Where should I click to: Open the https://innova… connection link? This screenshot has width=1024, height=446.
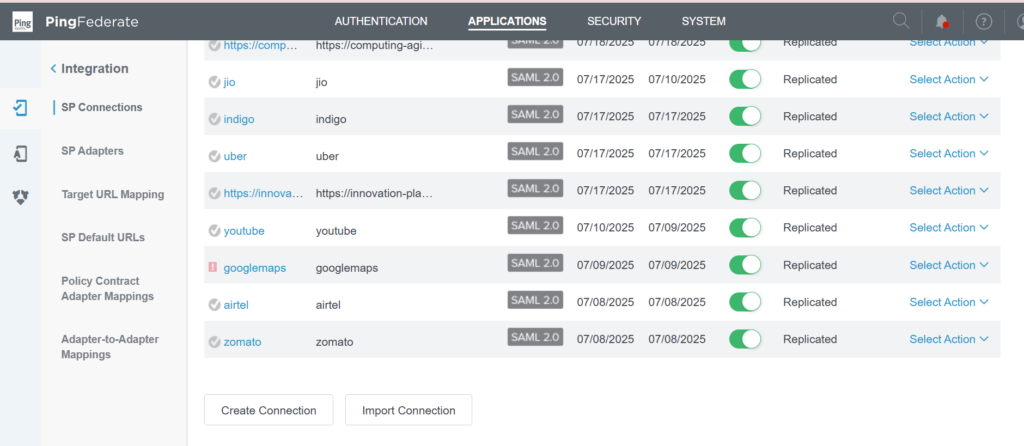pyautogui.click(x=264, y=193)
